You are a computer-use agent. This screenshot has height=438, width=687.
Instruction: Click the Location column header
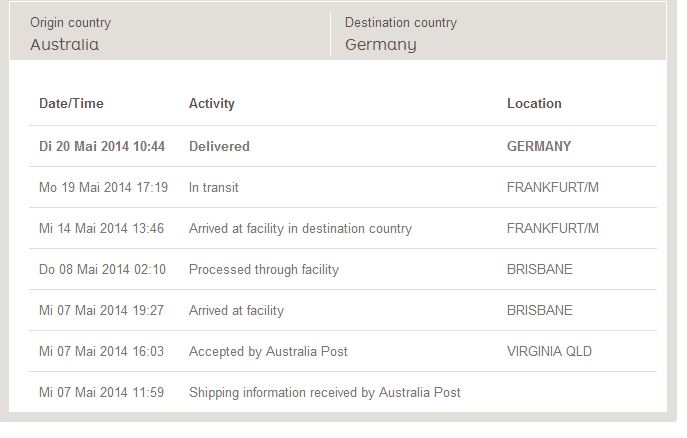click(x=534, y=104)
